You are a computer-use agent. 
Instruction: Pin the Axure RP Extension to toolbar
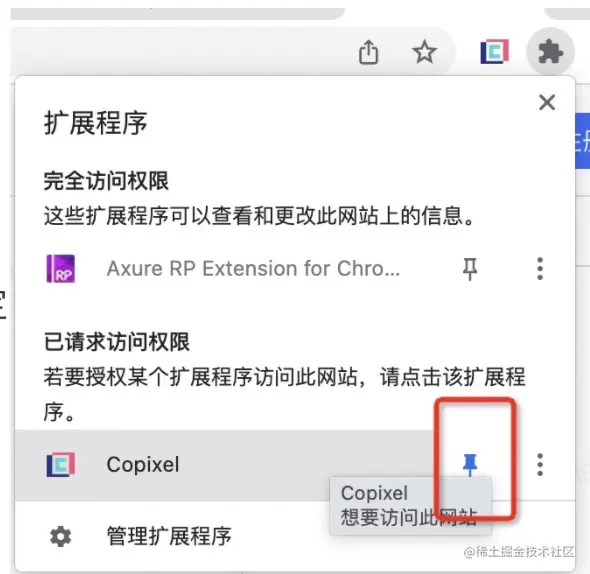470,269
